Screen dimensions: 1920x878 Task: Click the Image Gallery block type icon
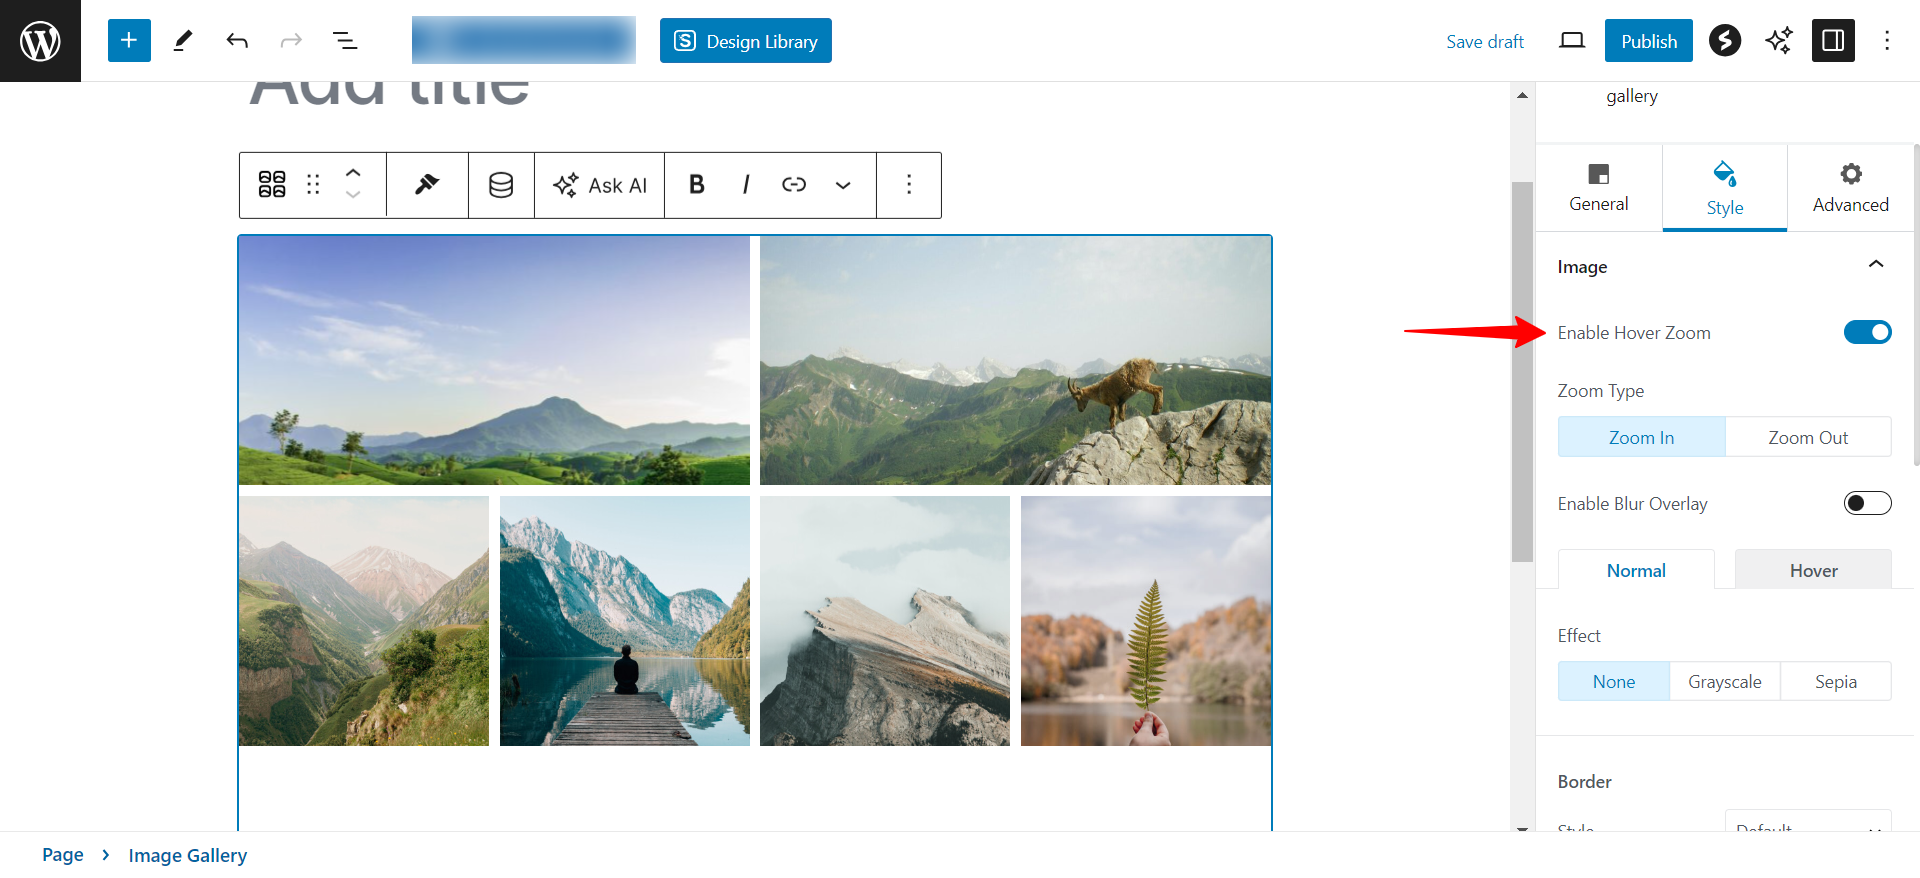click(272, 185)
